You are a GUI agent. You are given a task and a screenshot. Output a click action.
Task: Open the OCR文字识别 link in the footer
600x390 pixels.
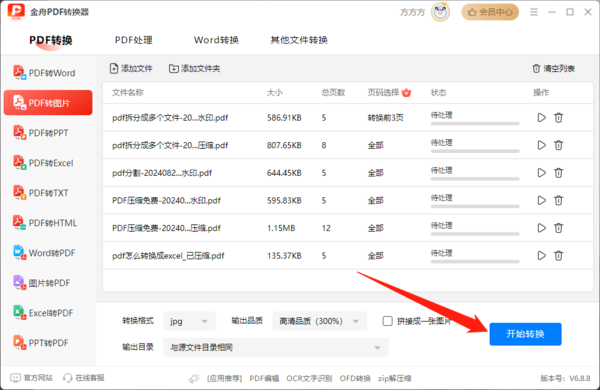click(309, 379)
